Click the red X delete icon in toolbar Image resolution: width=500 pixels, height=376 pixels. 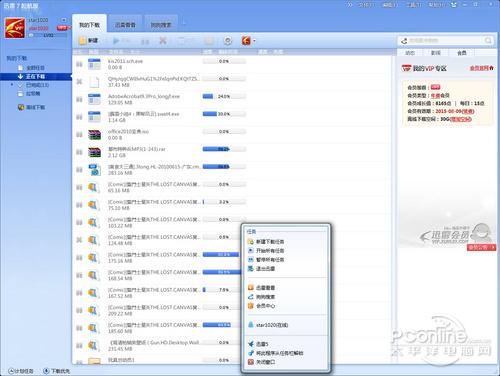point(163,41)
